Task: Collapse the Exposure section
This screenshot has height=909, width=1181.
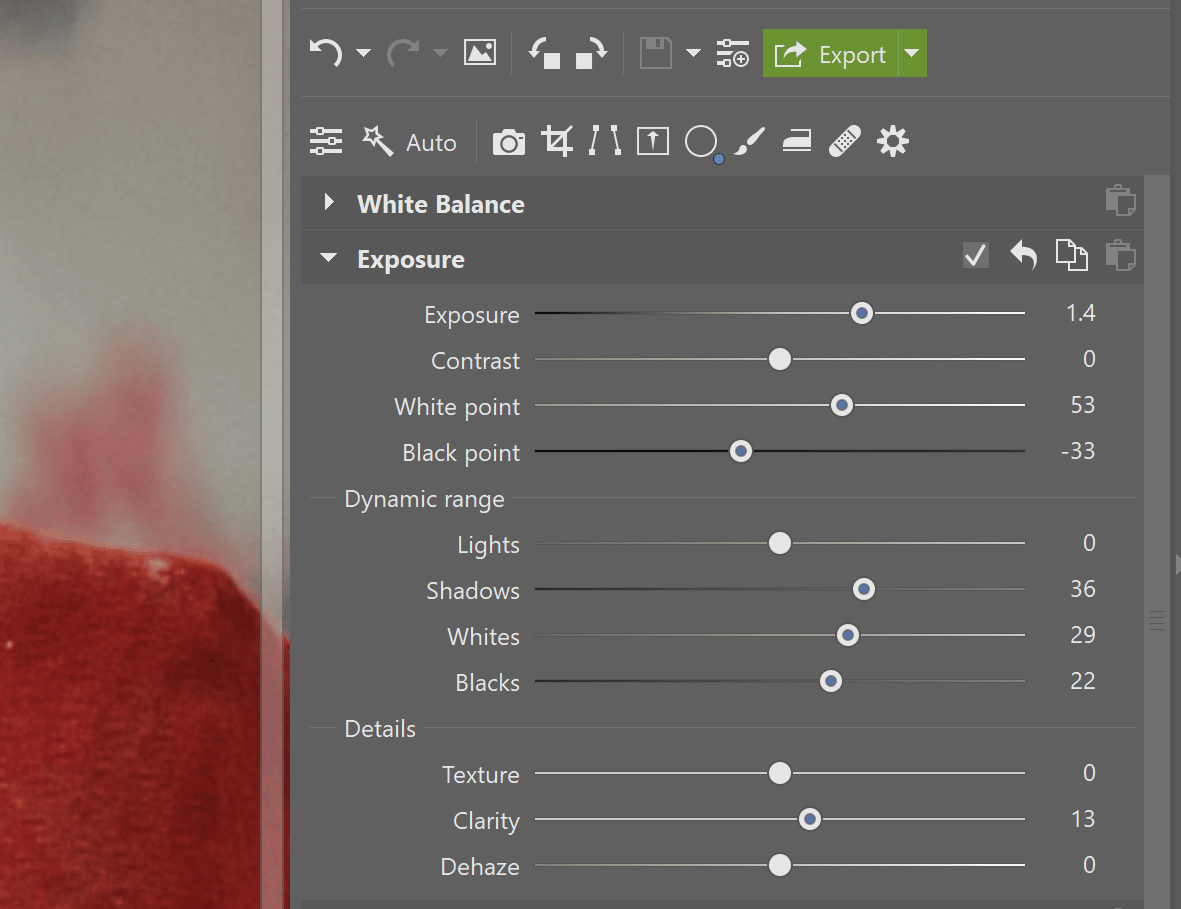Action: click(328, 258)
